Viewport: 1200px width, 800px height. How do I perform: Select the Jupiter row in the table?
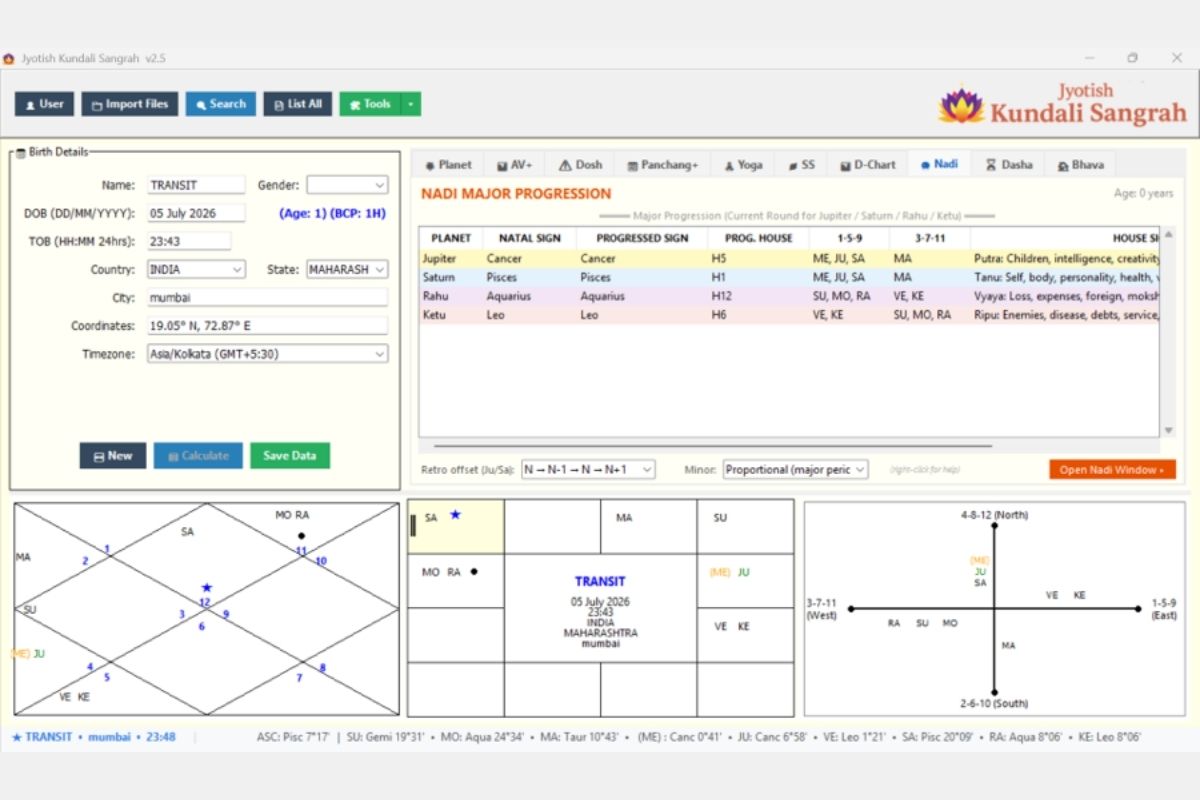click(789, 258)
